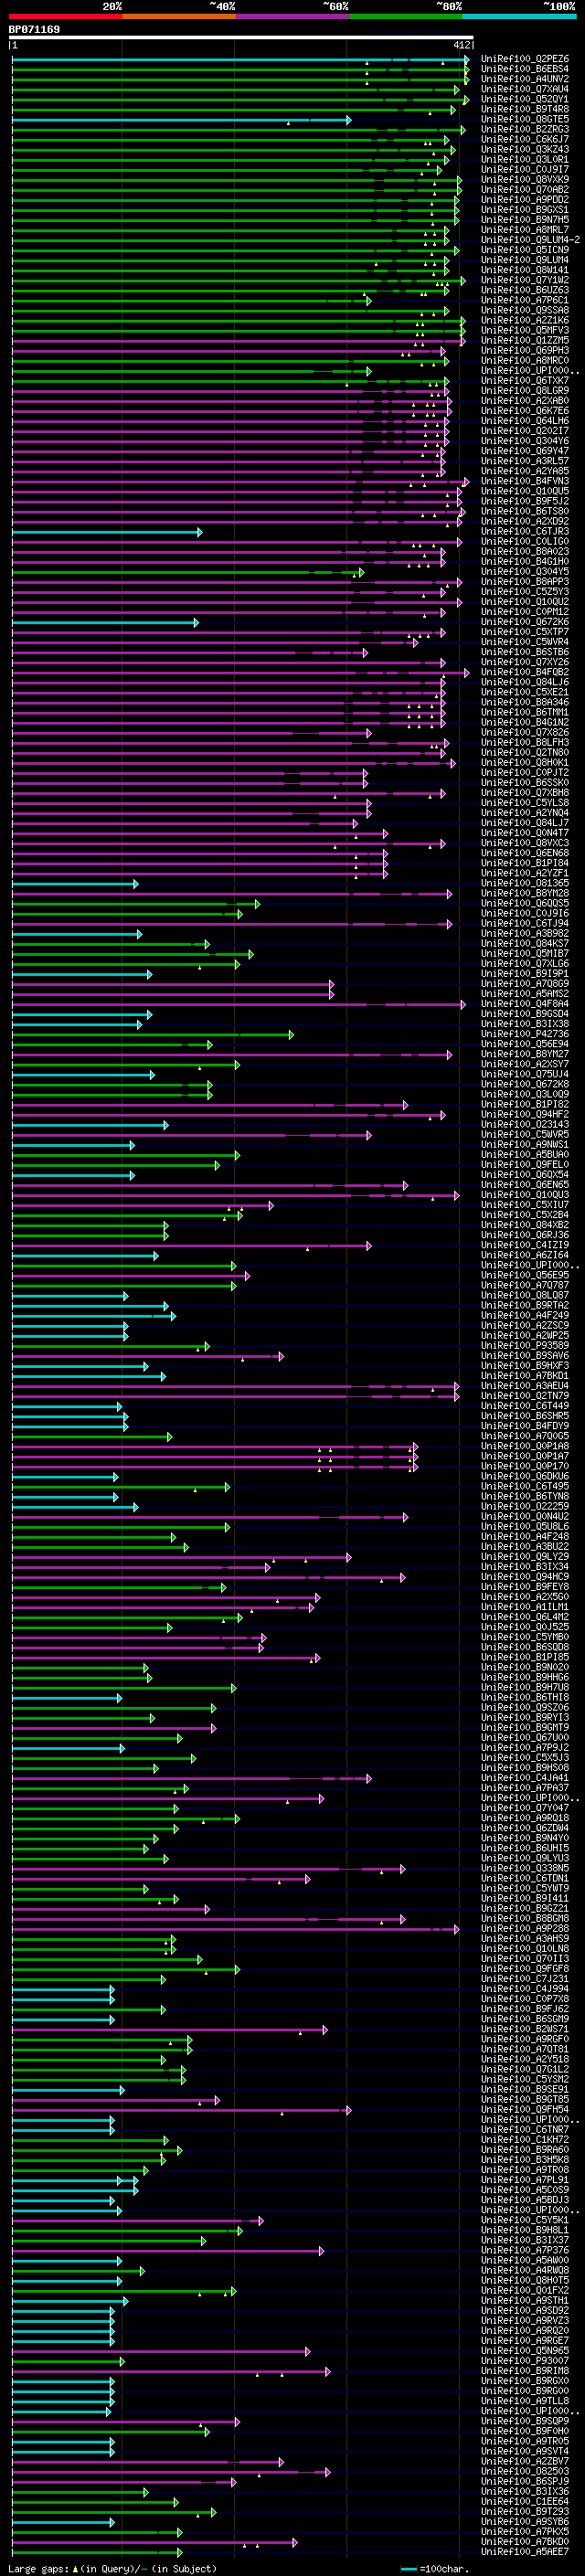Select the UniRef100_Q0N4T7 entry
585x2576 pixels.
(x=525, y=832)
